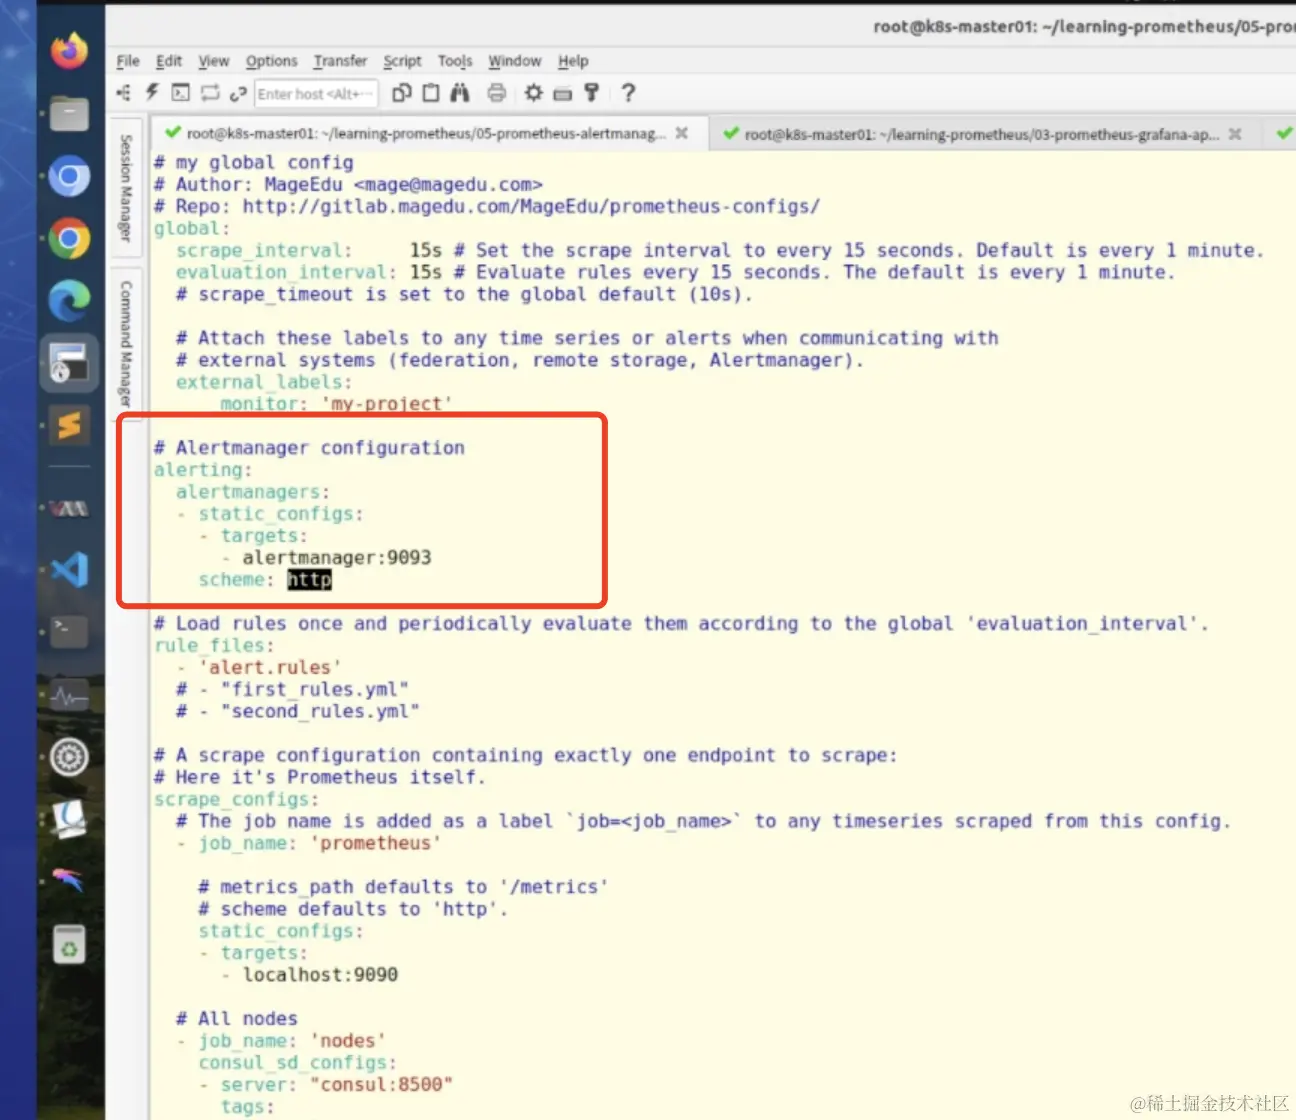Image resolution: width=1296 pixels, height=1120 pixels.
Task: Click the '# Alertmanager configuration' comment line
Action: (309, 448)
